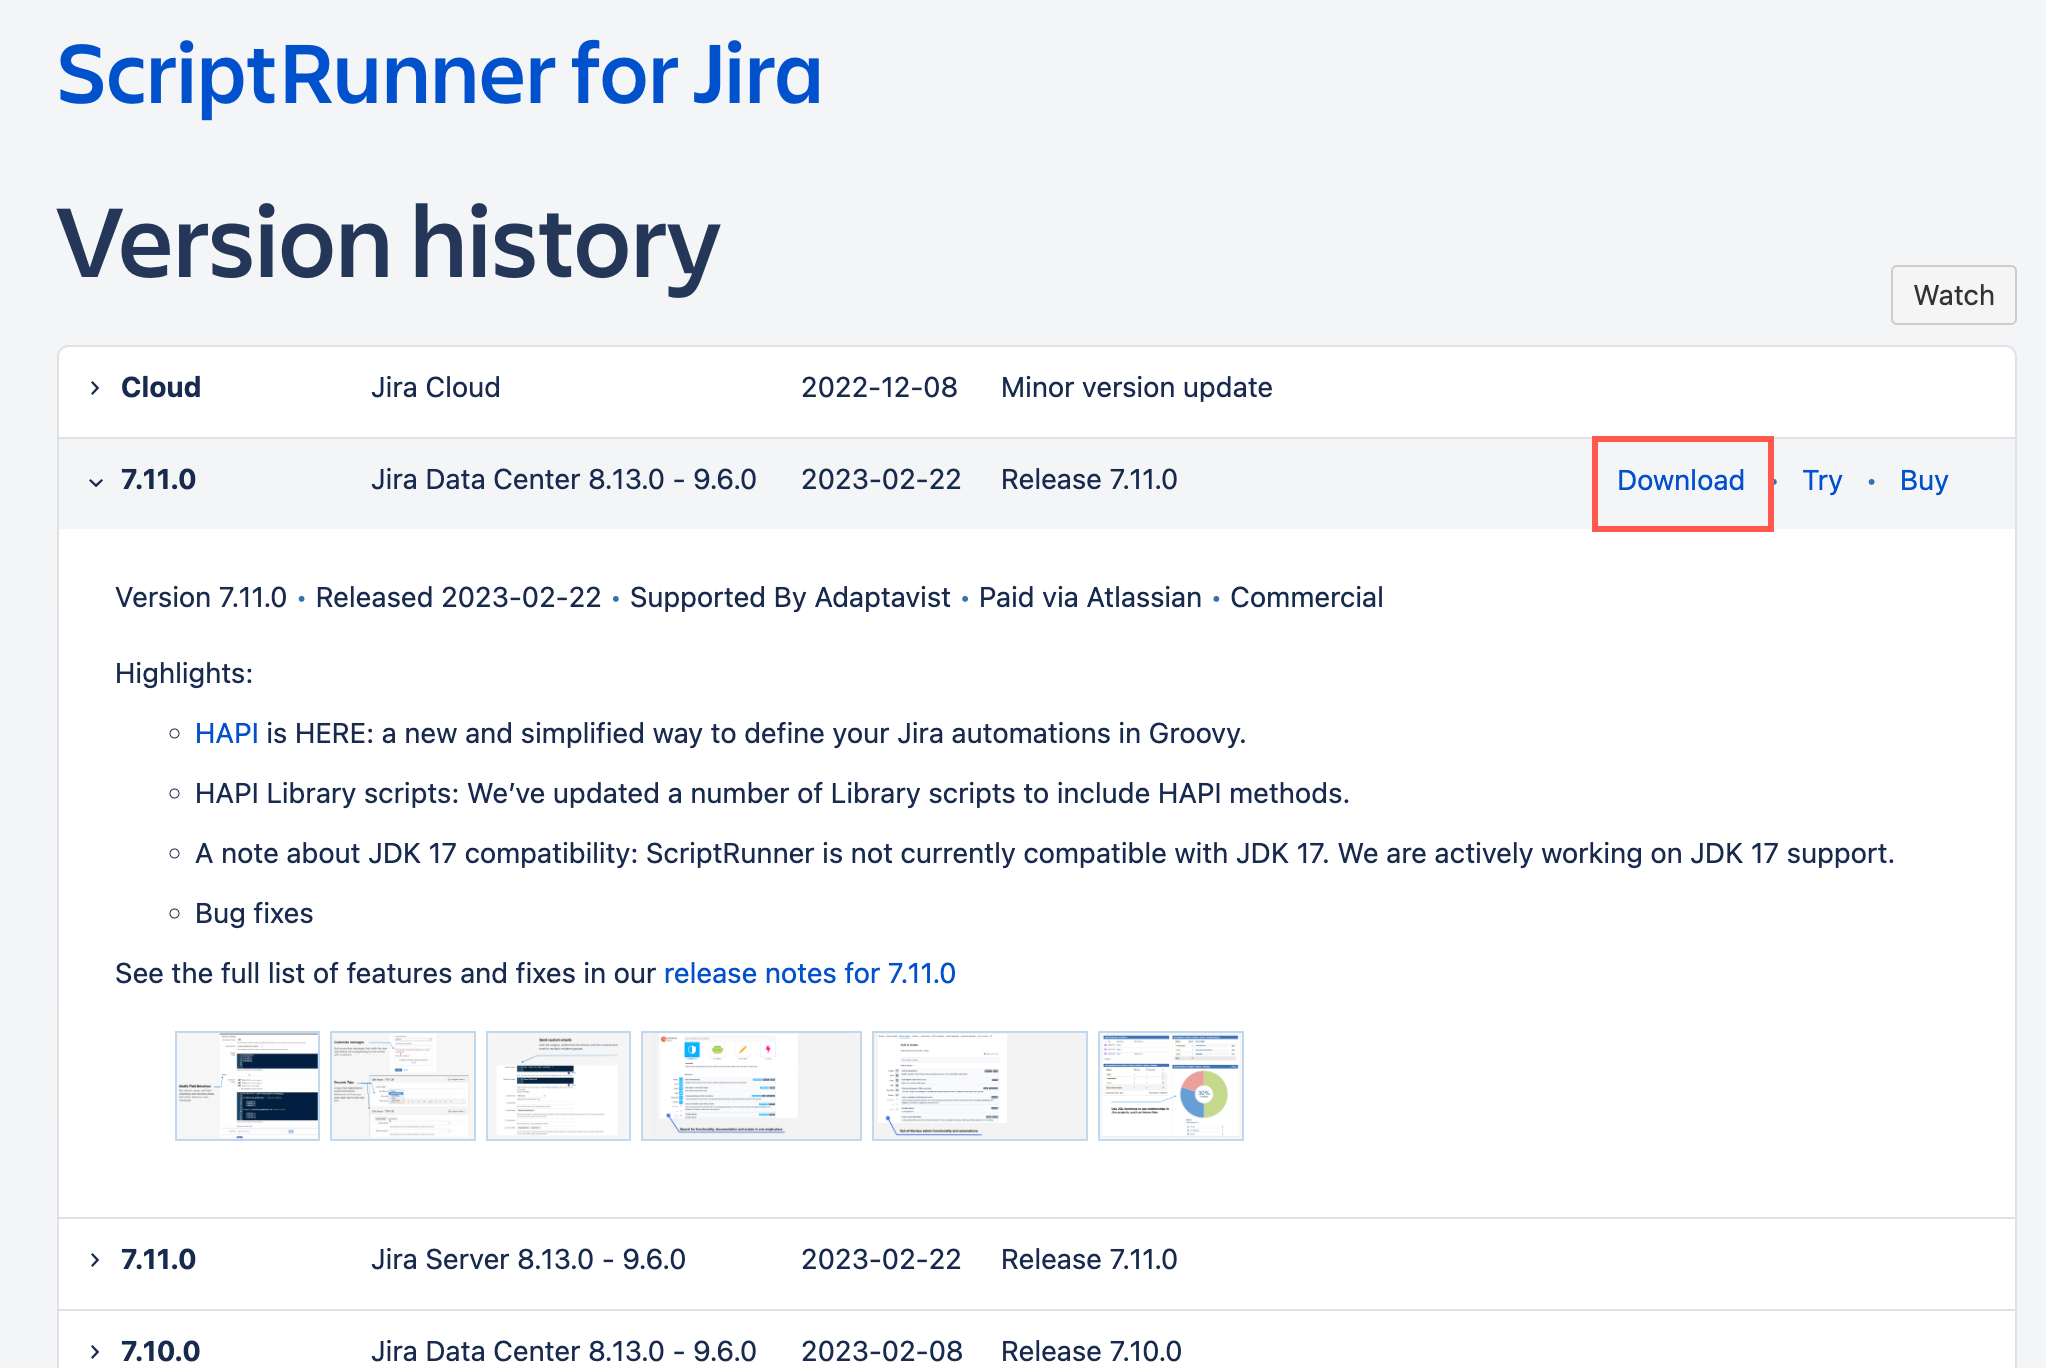The width and height of the screenshot is (2046, 1368).
Task: Click the Buy link for 7.11.0
Action: point(1924,480)
